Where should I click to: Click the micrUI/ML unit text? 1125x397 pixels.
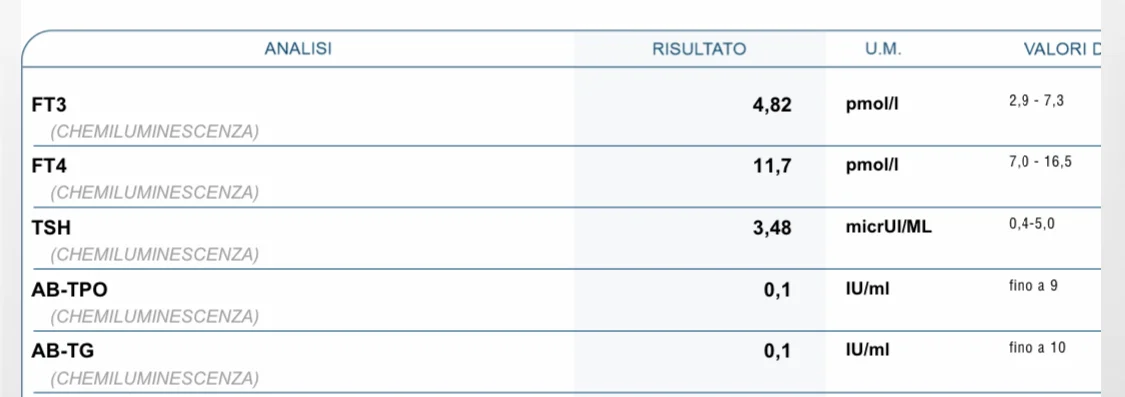click(x=889, y=228)
